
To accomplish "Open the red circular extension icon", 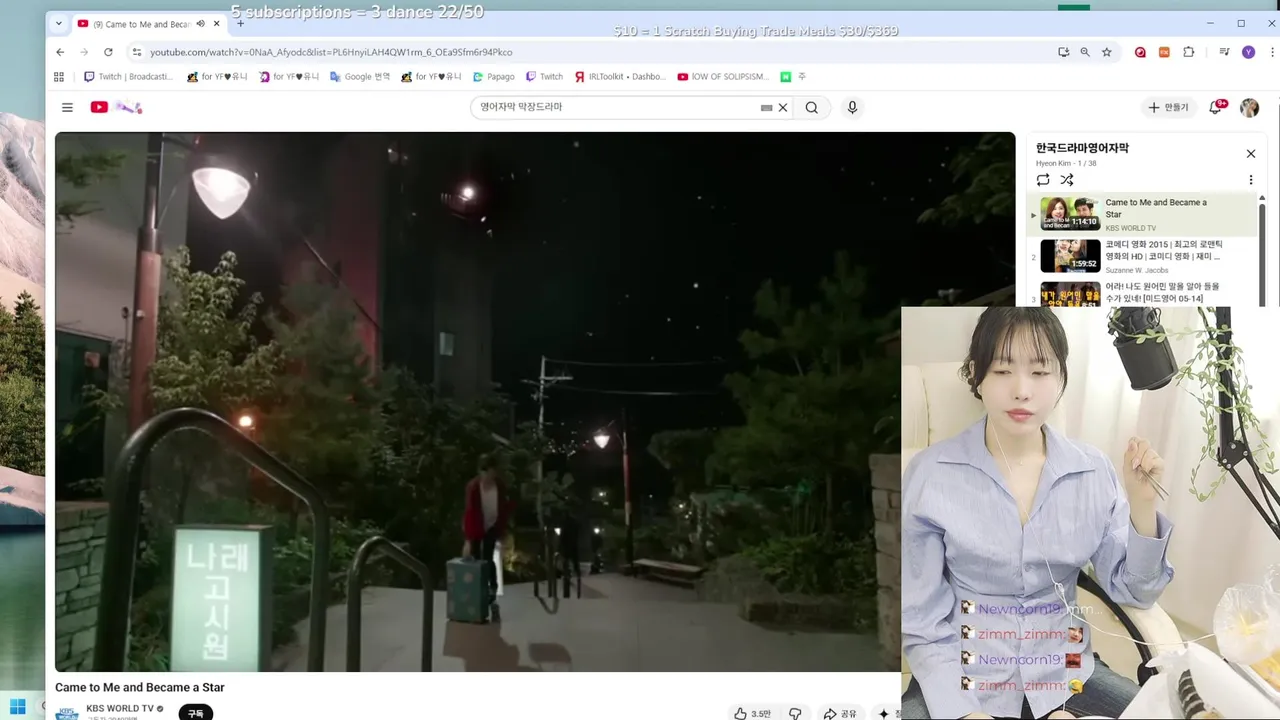I will 1140,52.
